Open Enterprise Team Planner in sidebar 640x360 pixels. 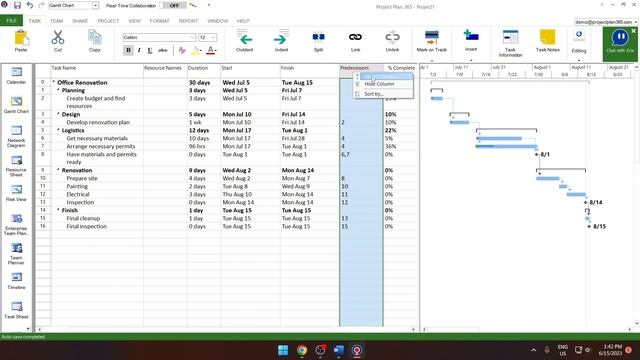(x=16, y=224)
